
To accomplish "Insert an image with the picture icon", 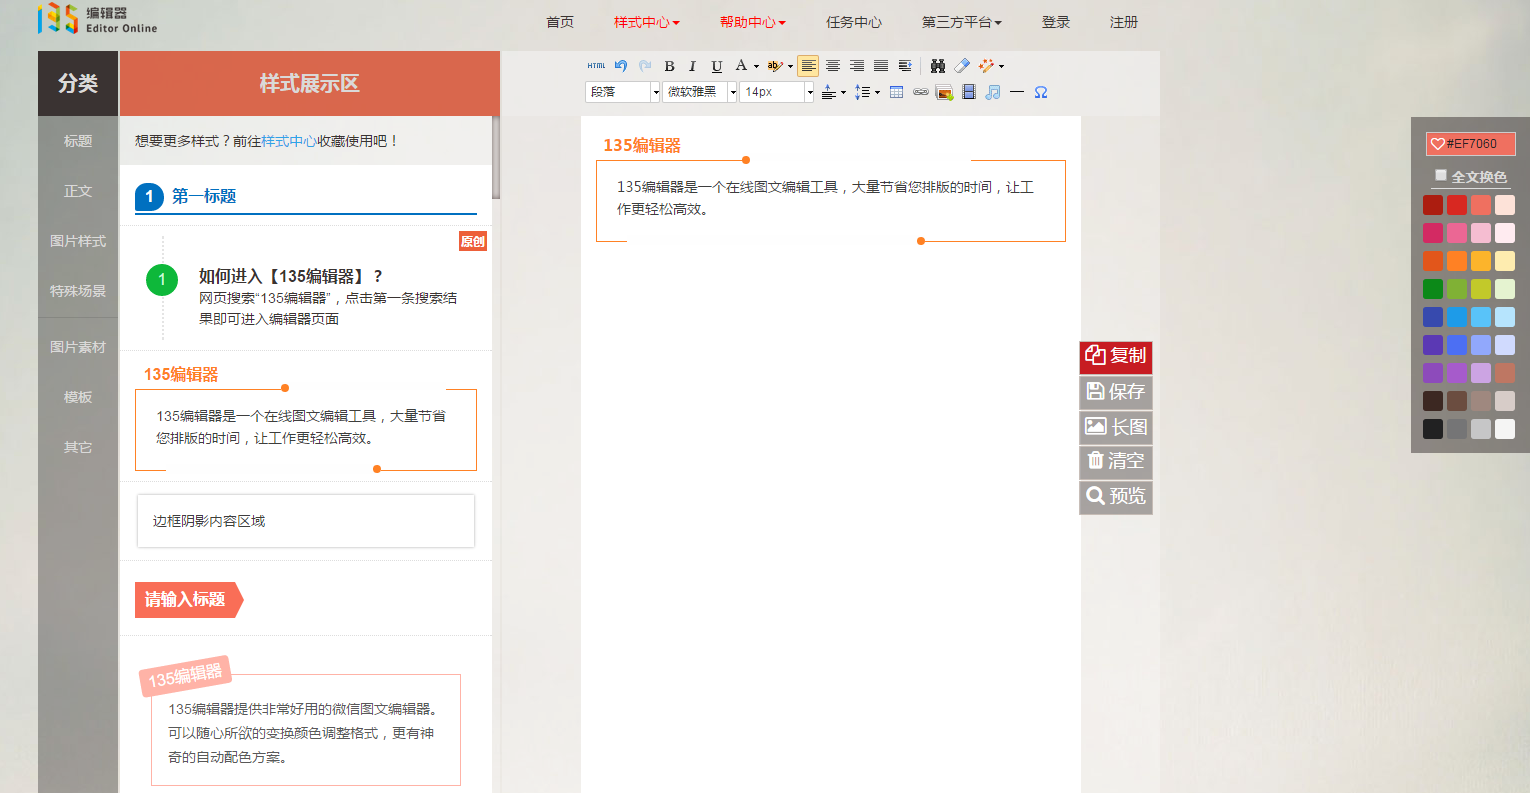I will (x=944, y=91).
